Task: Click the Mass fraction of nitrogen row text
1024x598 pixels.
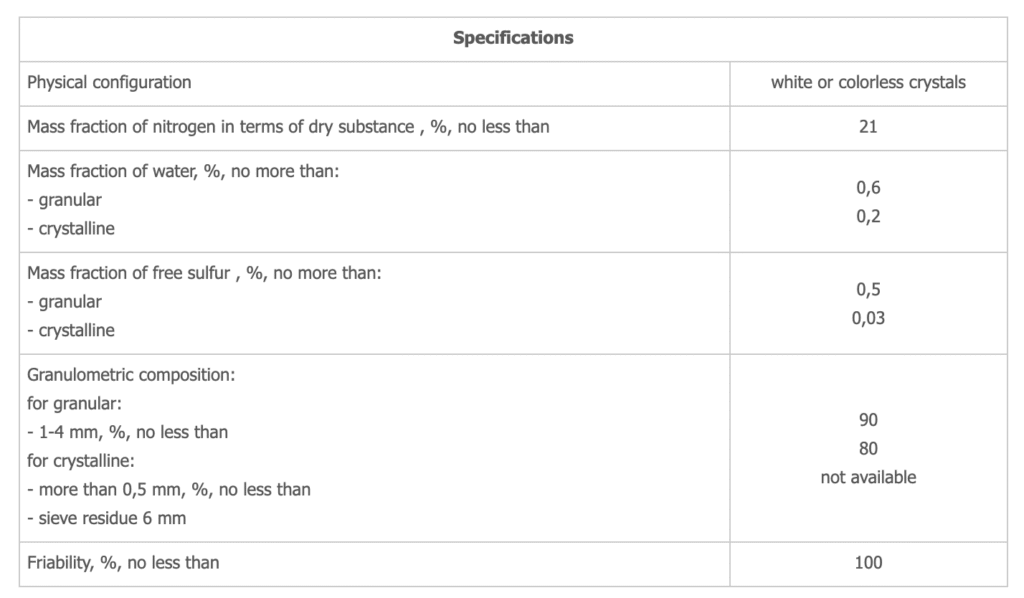Action: [288, 127]
